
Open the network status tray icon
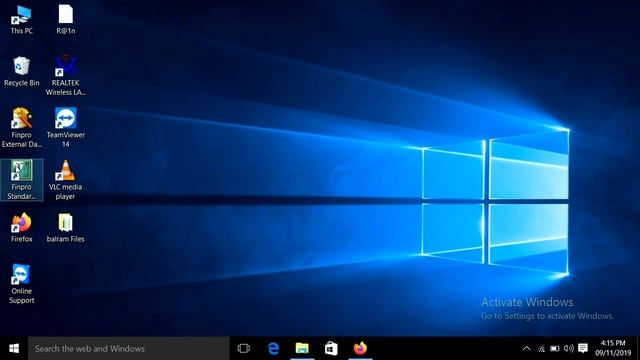(541, 349)
